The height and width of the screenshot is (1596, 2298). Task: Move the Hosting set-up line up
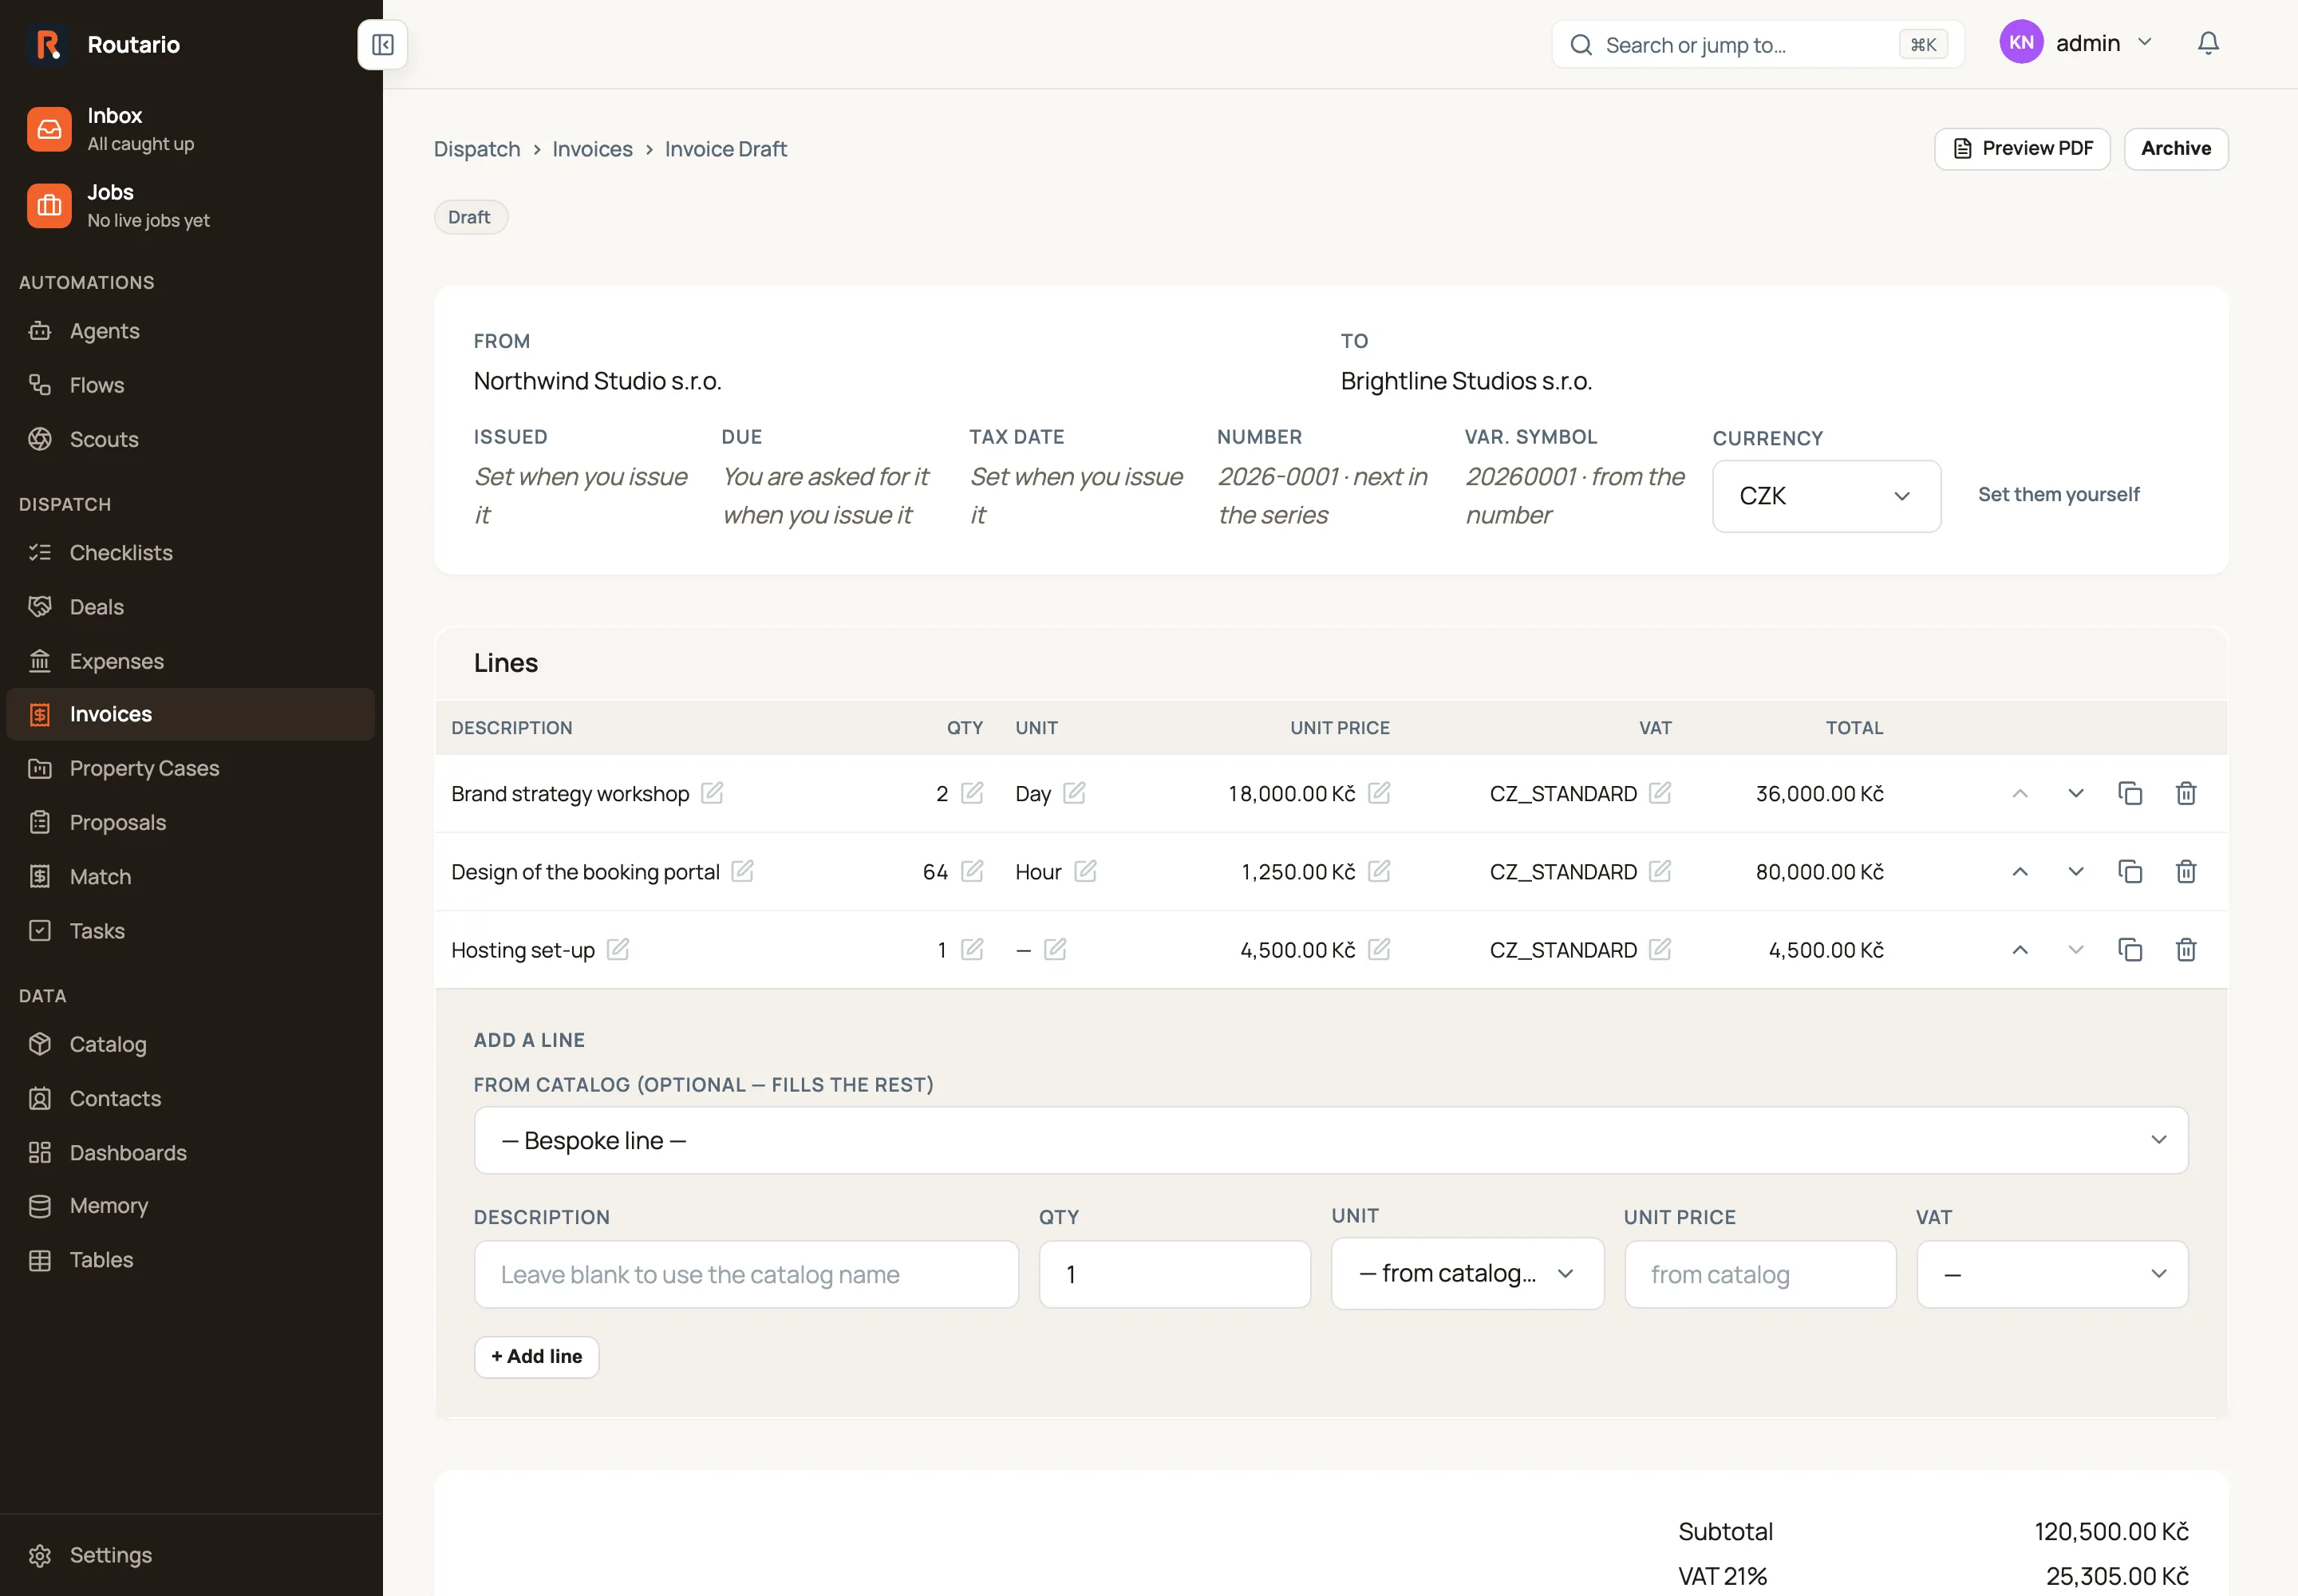tap(2020, 949)
